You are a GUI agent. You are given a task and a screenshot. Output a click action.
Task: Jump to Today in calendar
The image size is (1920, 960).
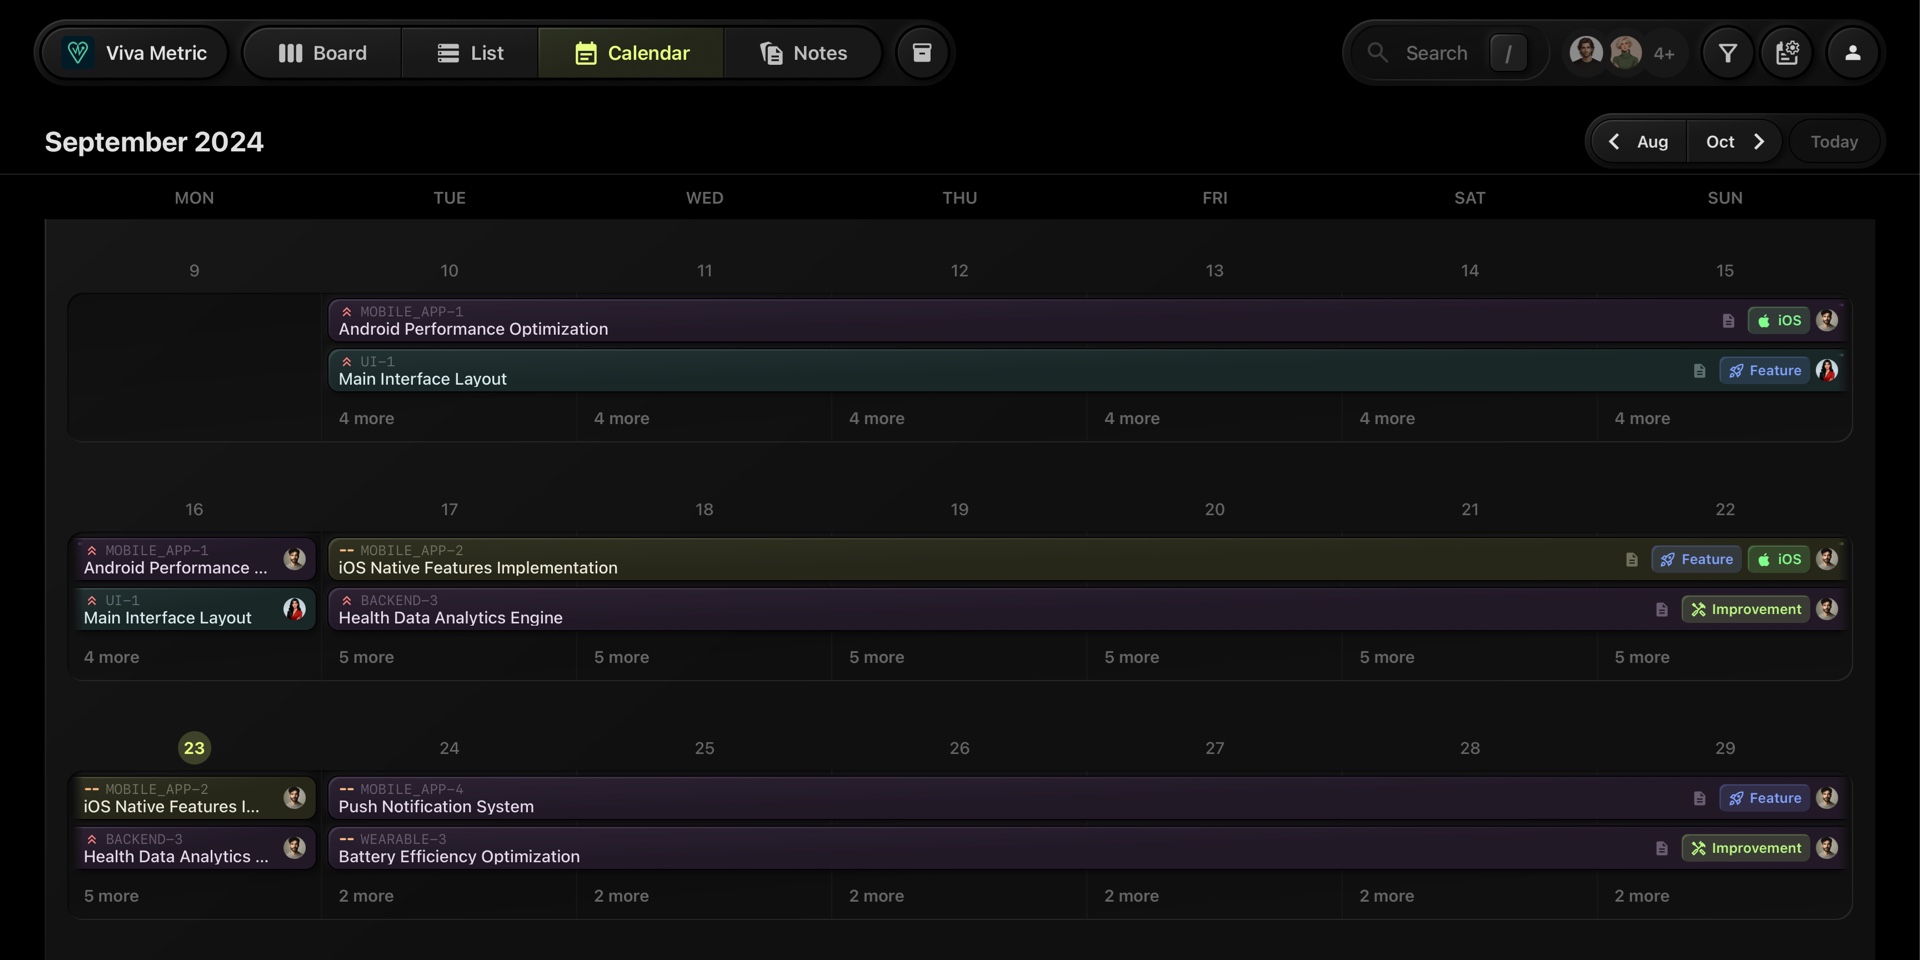(x=1833, y=142)
